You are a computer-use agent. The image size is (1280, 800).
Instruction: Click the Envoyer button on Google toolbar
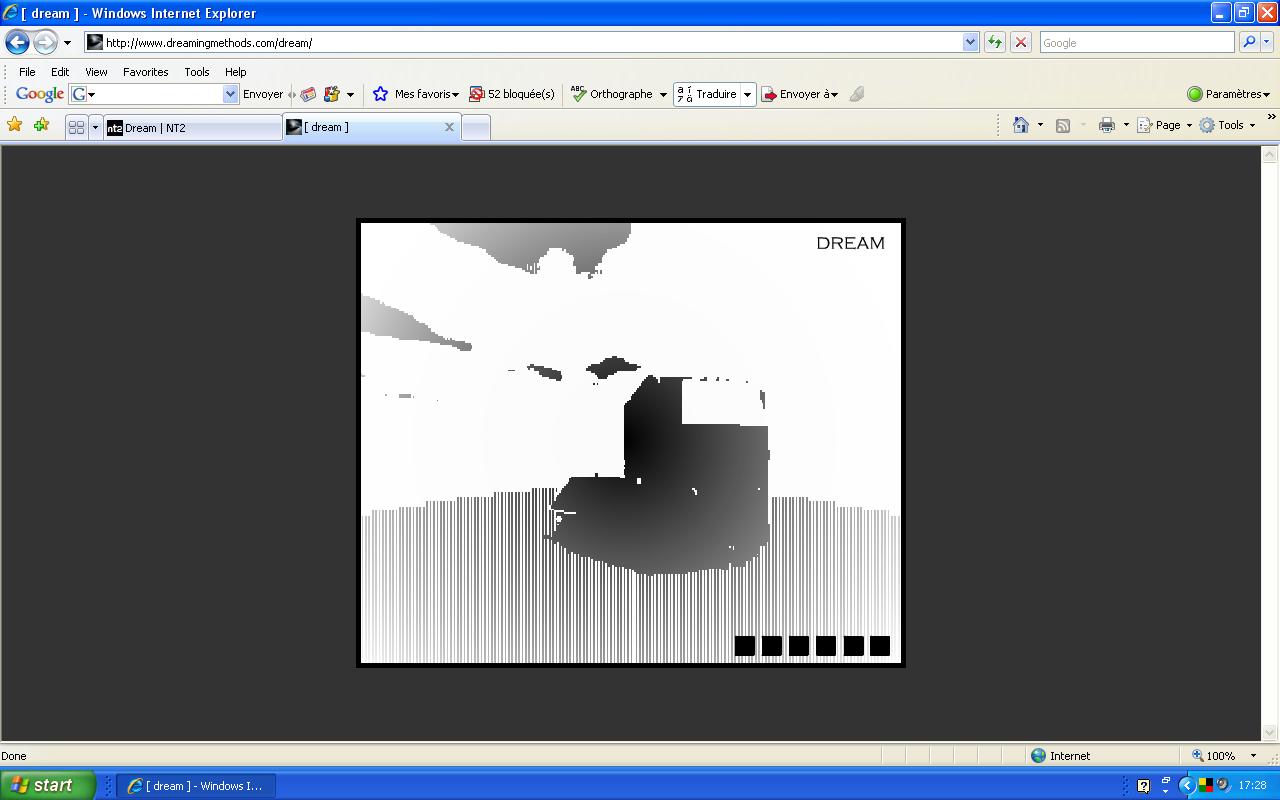(x=263, y=94)
